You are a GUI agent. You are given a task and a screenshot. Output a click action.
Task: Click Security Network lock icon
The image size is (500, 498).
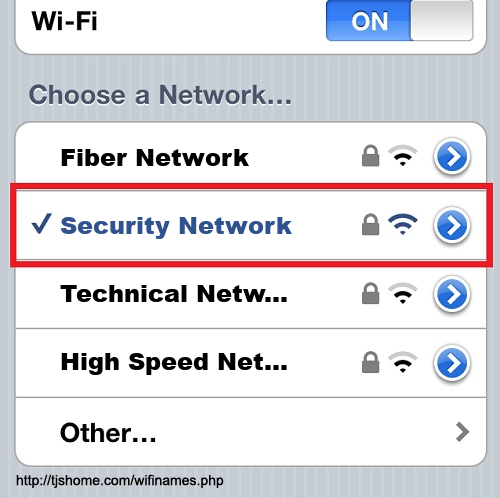click(x=370, y=224)
